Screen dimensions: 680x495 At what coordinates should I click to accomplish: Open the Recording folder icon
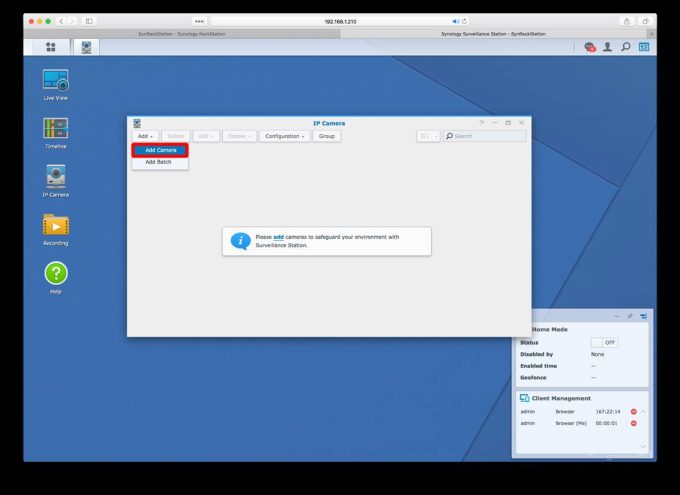click(x=55, y=227)
